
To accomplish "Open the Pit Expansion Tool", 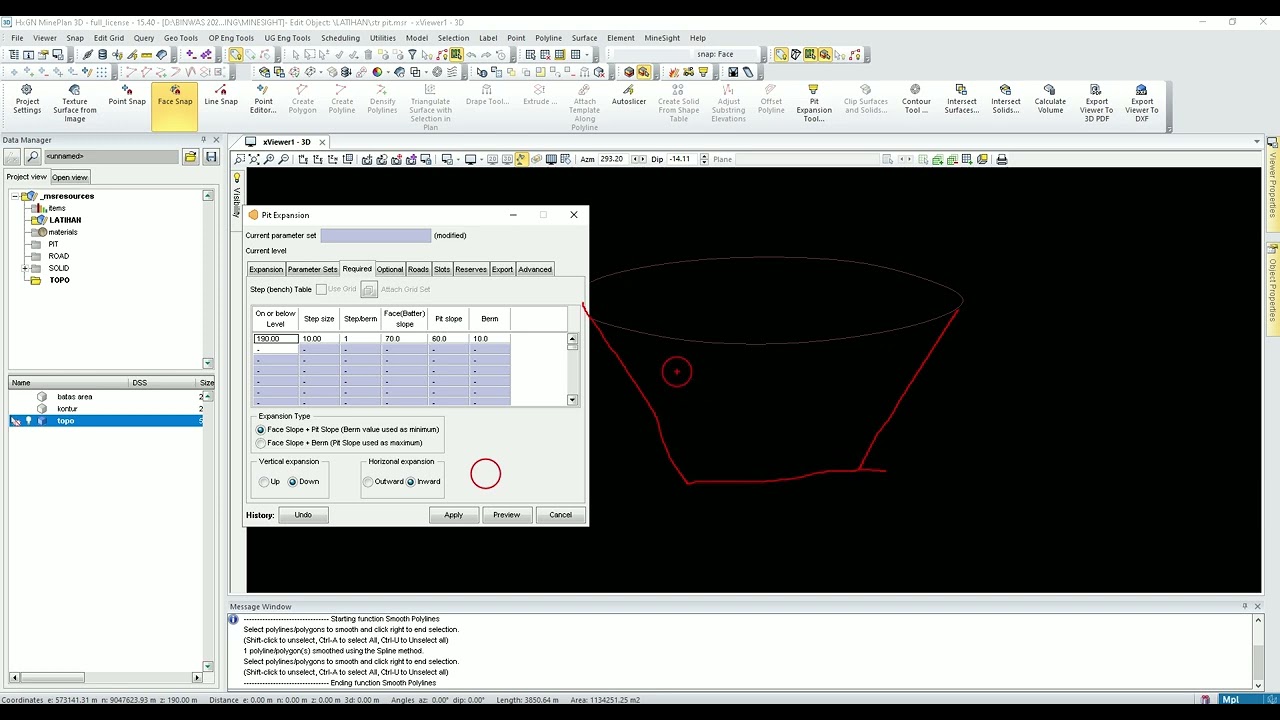I will (814, 104).
